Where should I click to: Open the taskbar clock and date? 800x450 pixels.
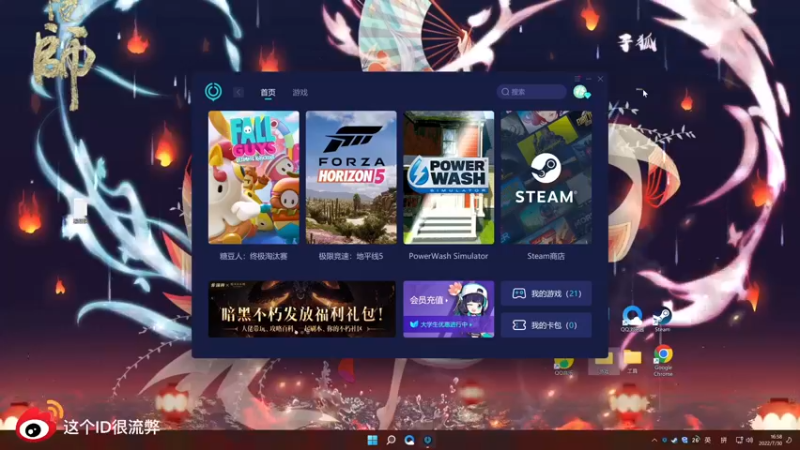(x=770, y=440)
